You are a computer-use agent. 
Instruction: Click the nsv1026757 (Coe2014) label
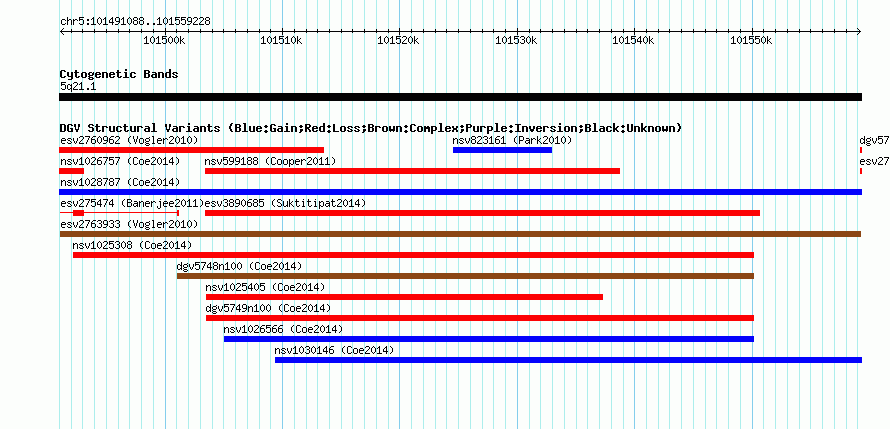pos(120,161)
